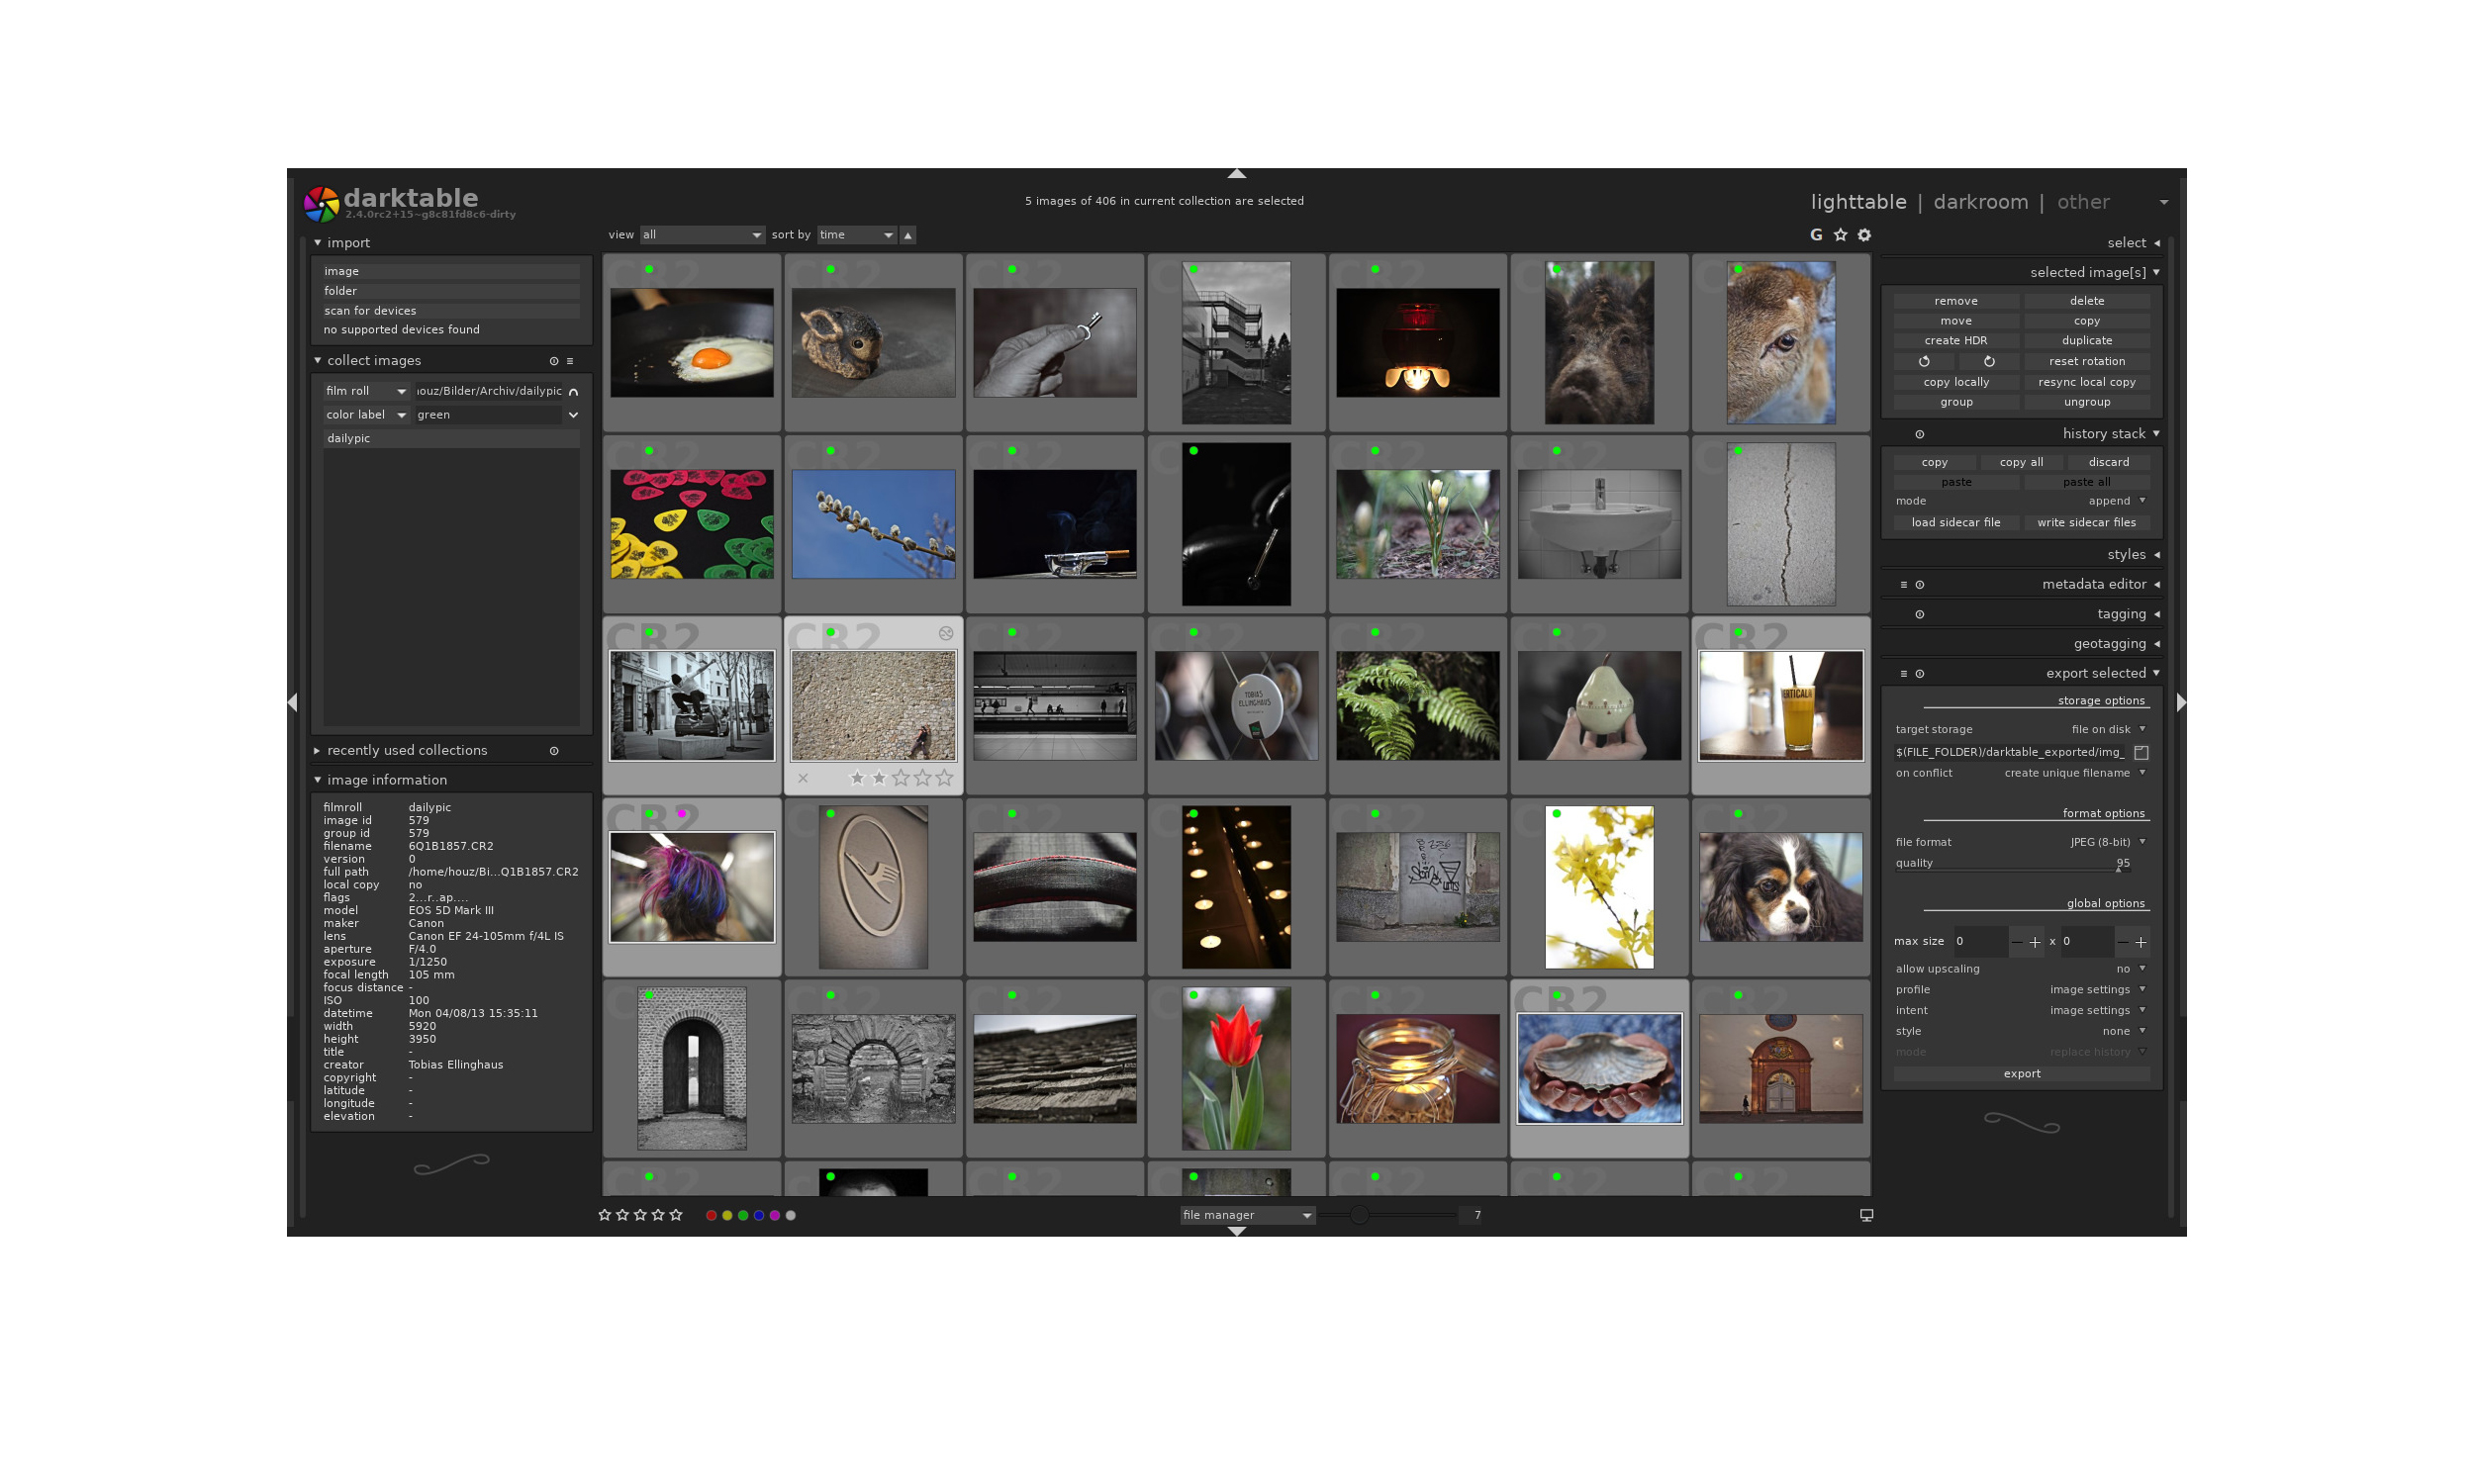Switch to darkroom view
This screenshot has width=2474, height=1484.
1980,202
